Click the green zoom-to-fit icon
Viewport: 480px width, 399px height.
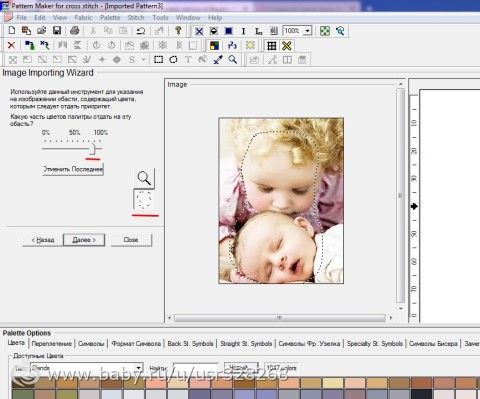point(325,31)
